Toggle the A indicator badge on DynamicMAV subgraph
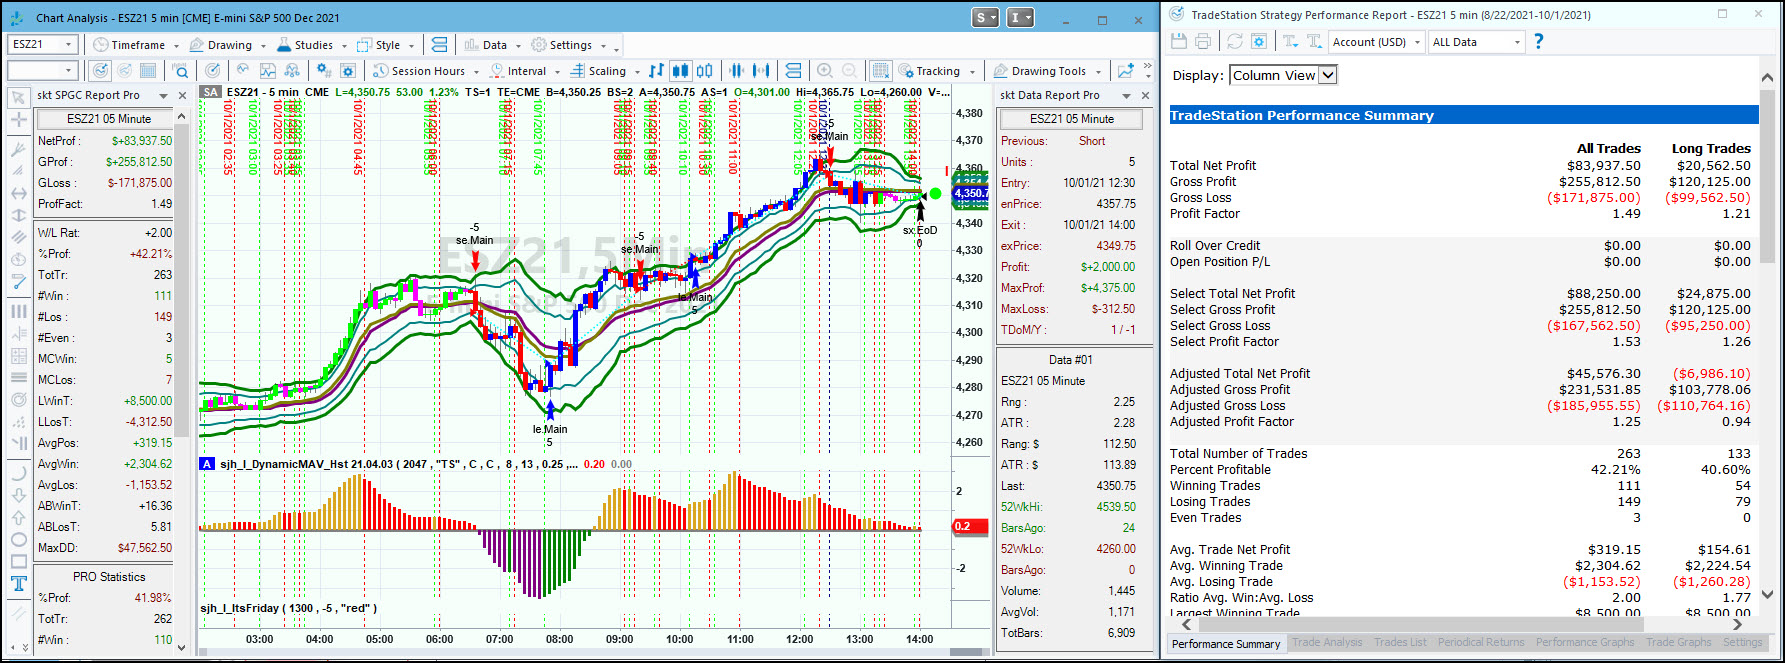The image size is (1785, 663). 207,464
